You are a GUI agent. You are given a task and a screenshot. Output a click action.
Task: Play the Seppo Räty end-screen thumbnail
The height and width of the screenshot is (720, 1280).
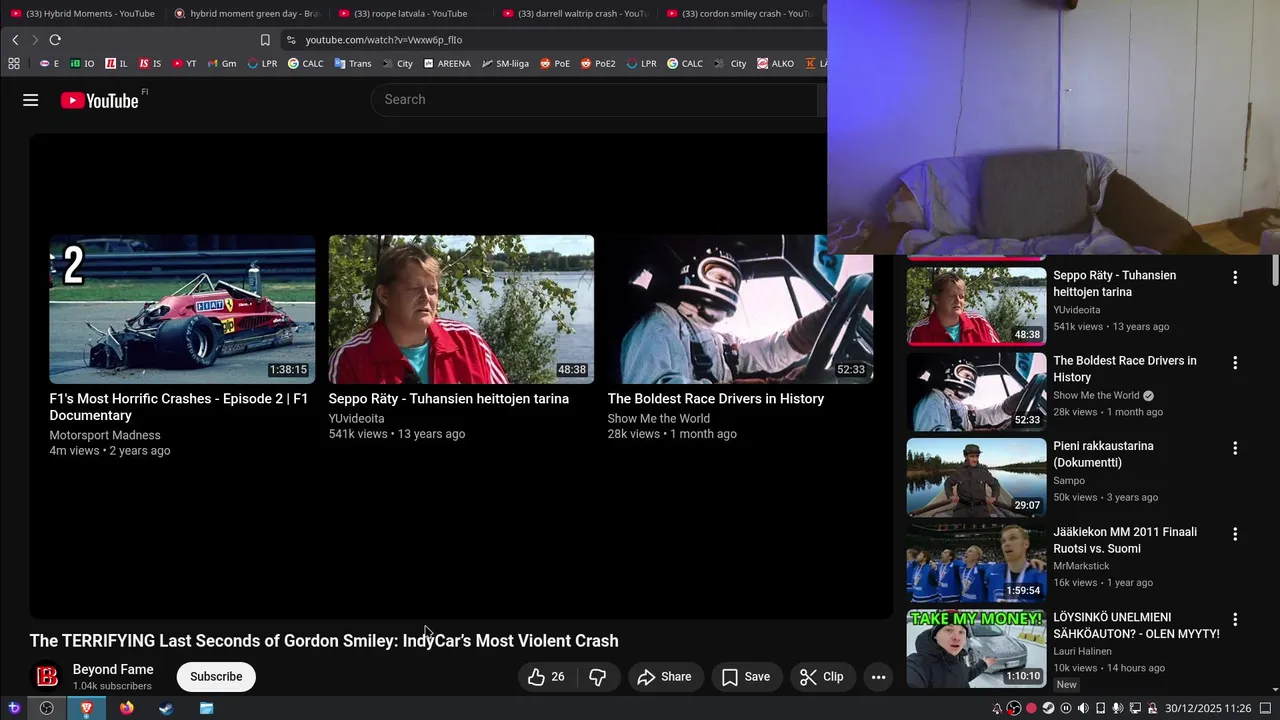461,309
